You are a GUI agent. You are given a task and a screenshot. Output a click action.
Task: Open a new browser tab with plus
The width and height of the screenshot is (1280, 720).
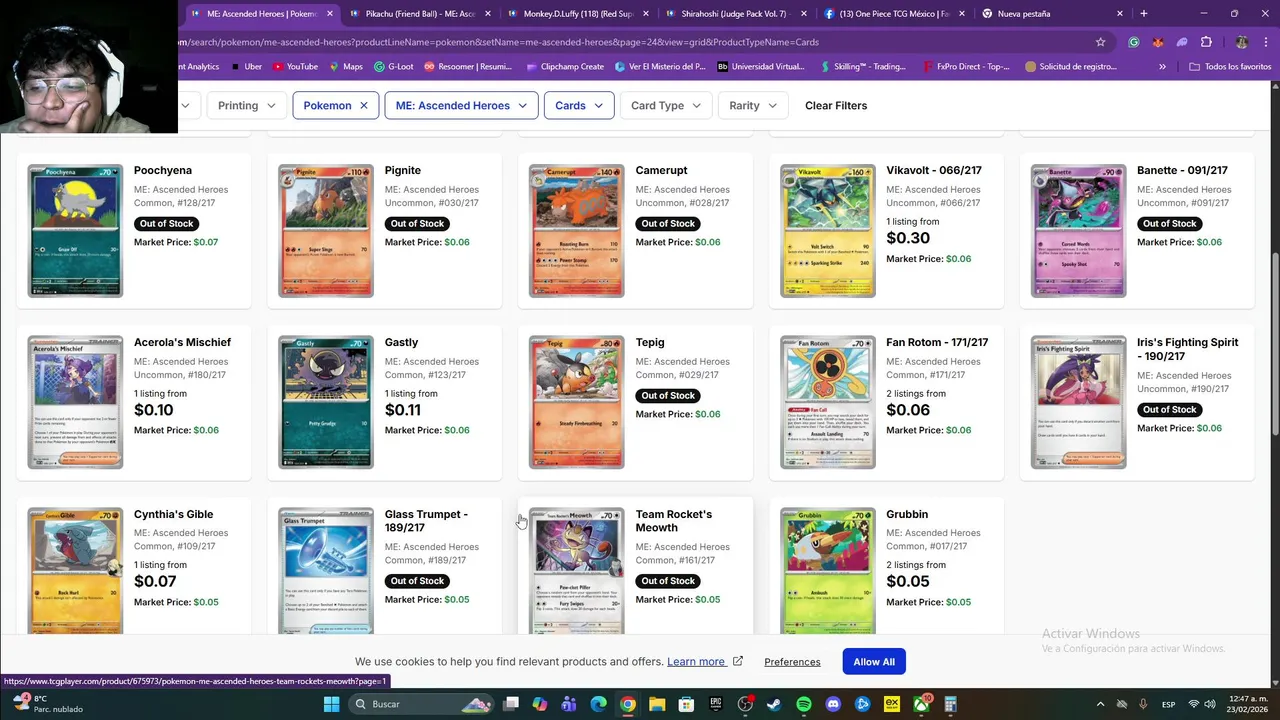click(1144, 14)
